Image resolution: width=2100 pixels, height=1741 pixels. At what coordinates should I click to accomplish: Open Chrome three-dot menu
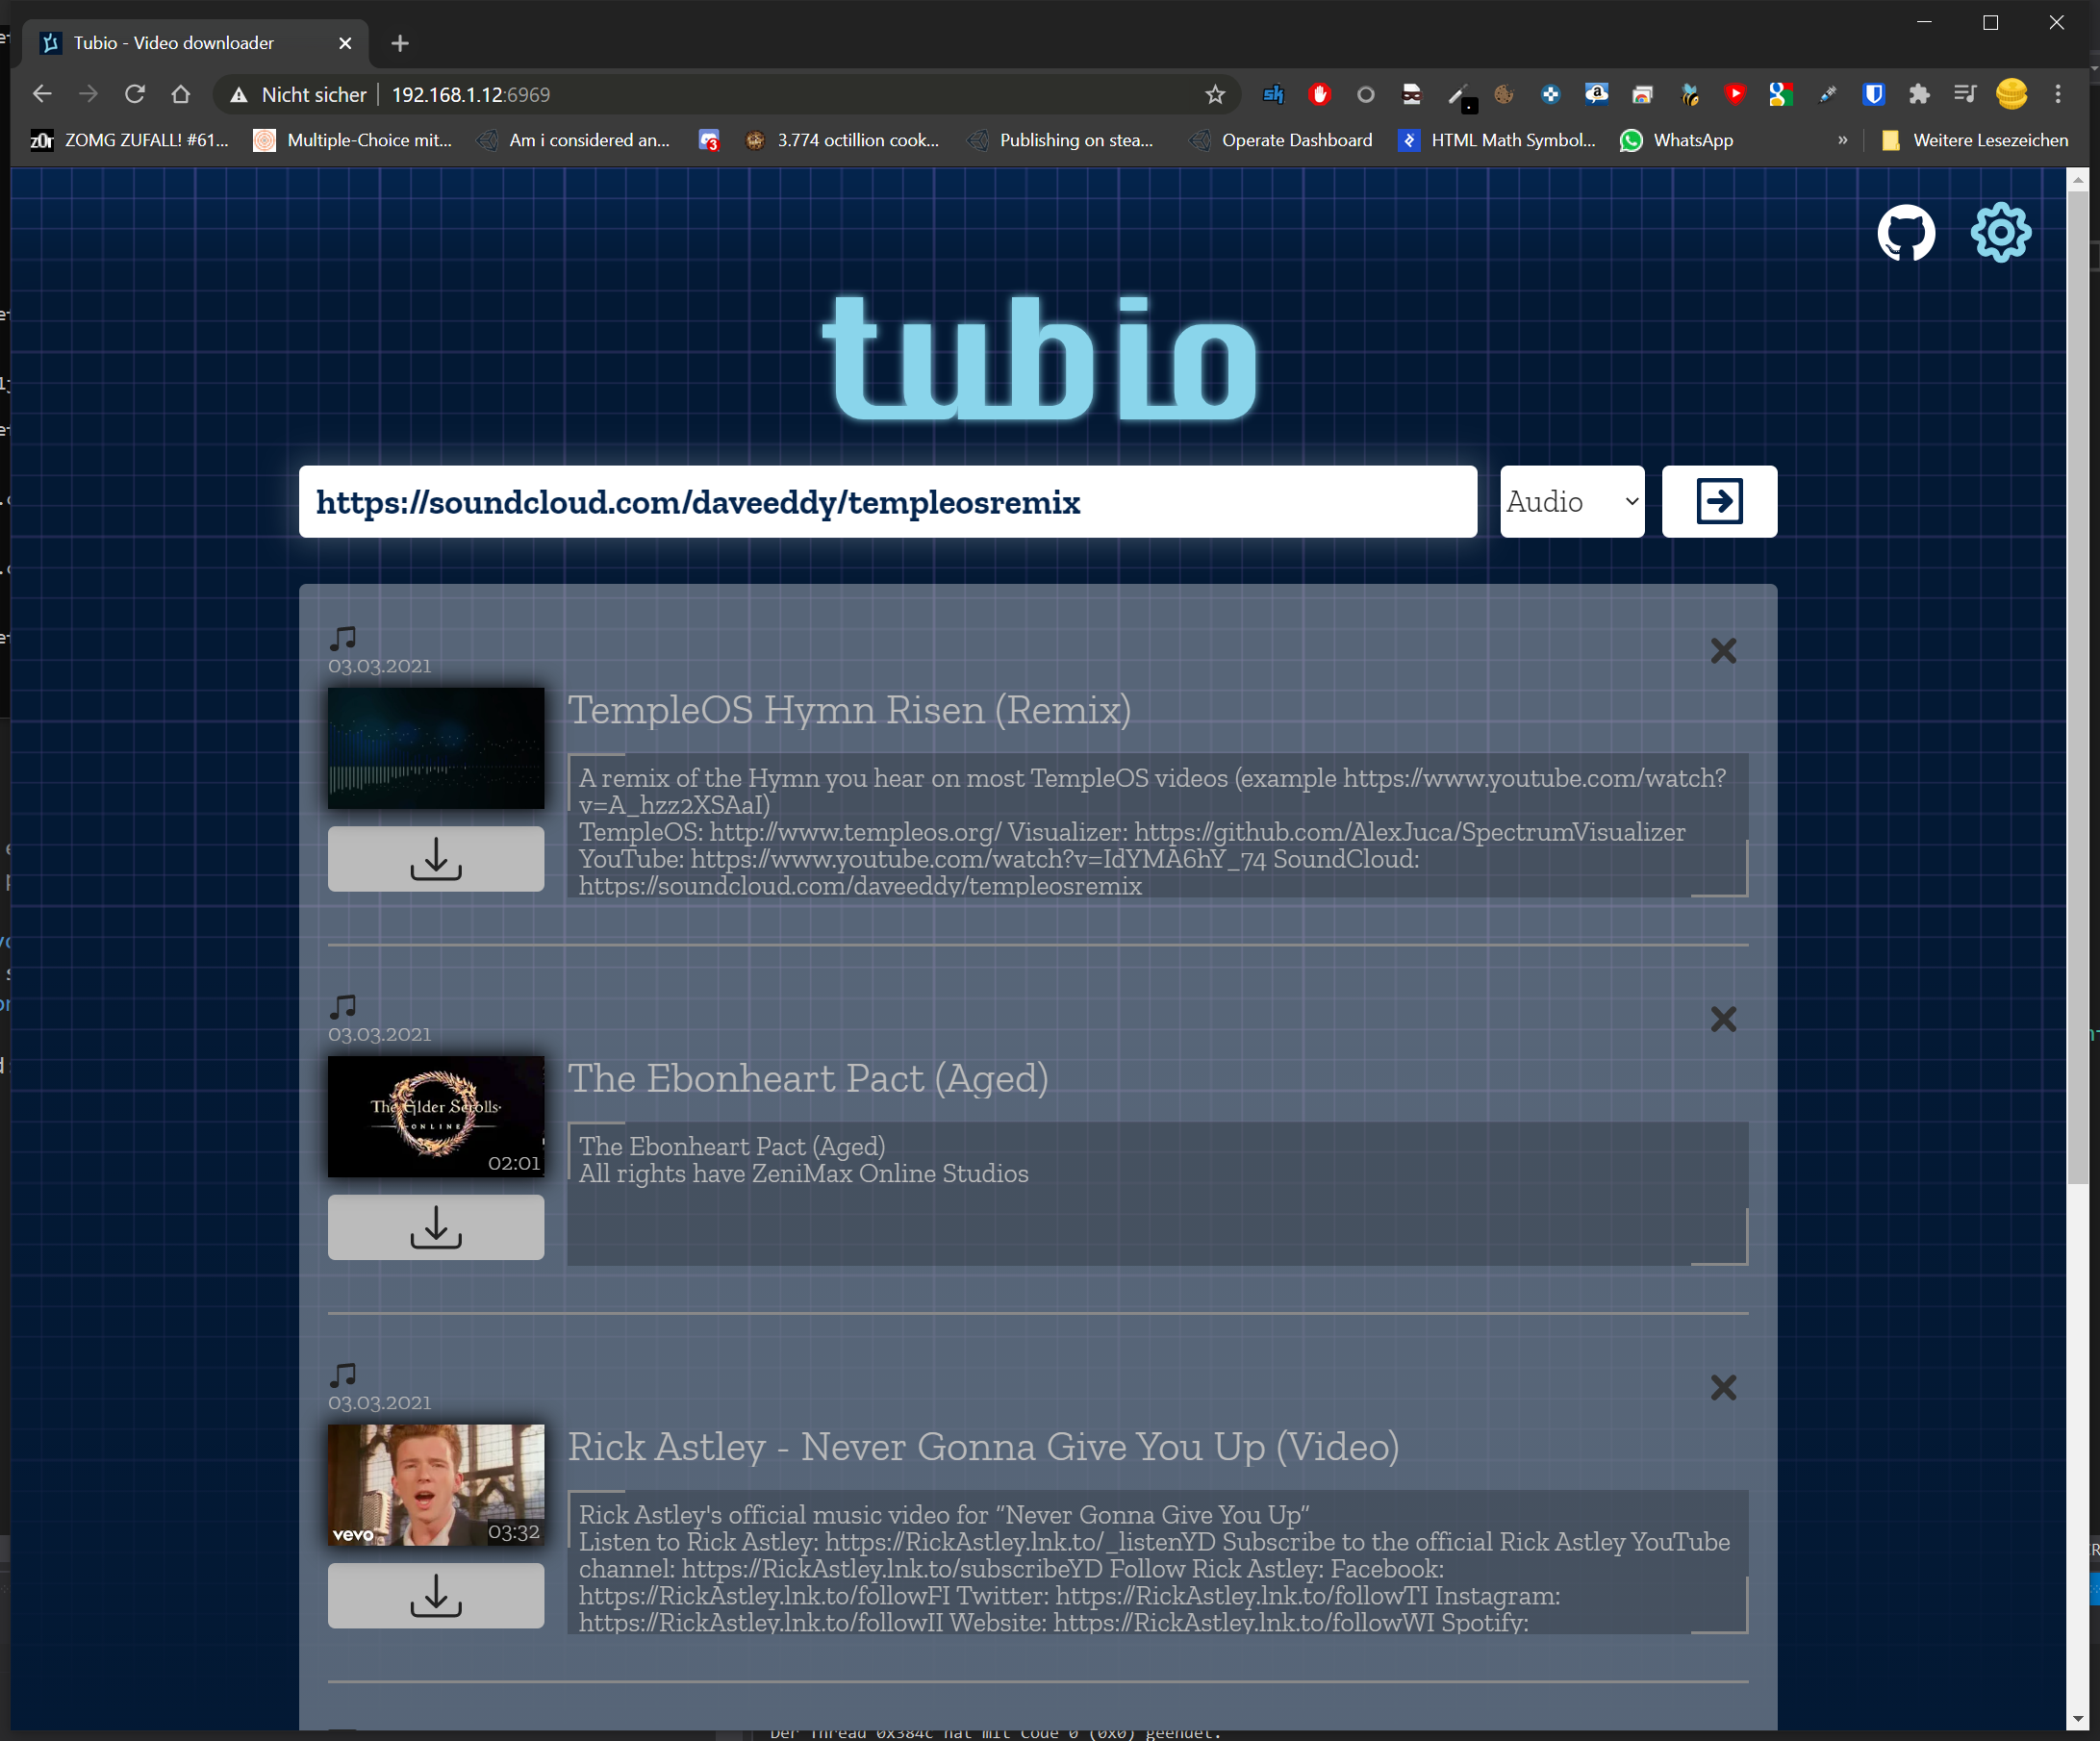click(2057, 94)
